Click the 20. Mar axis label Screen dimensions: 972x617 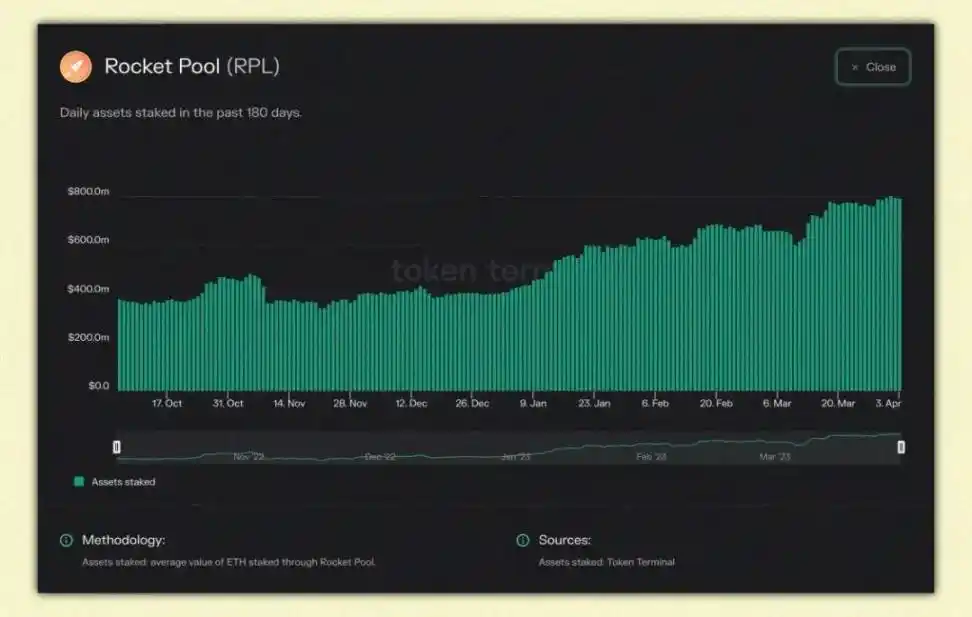pyautogui.click(x=838, y=403)
